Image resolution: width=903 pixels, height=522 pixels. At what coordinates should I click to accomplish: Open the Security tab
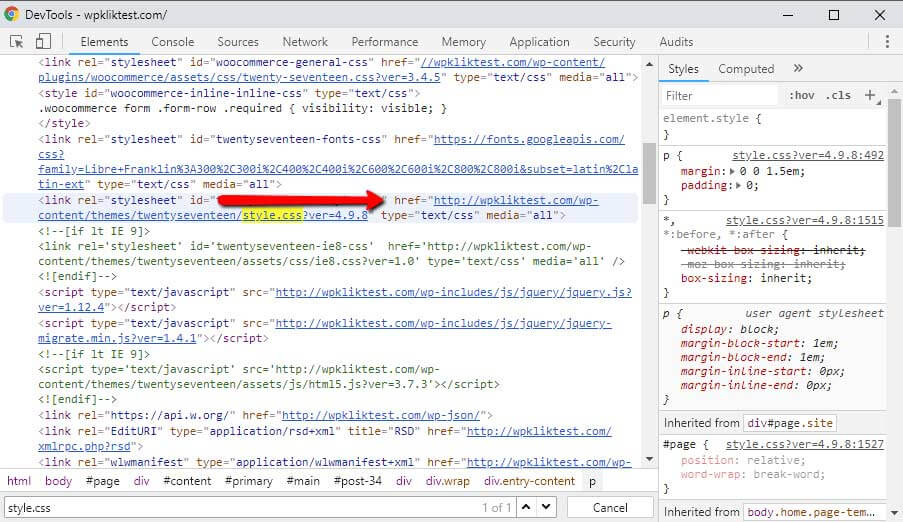point(614,41)
